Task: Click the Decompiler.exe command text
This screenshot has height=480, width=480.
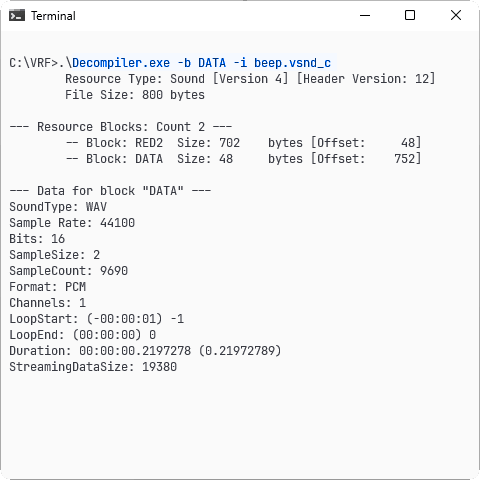Action: (121, 63)
